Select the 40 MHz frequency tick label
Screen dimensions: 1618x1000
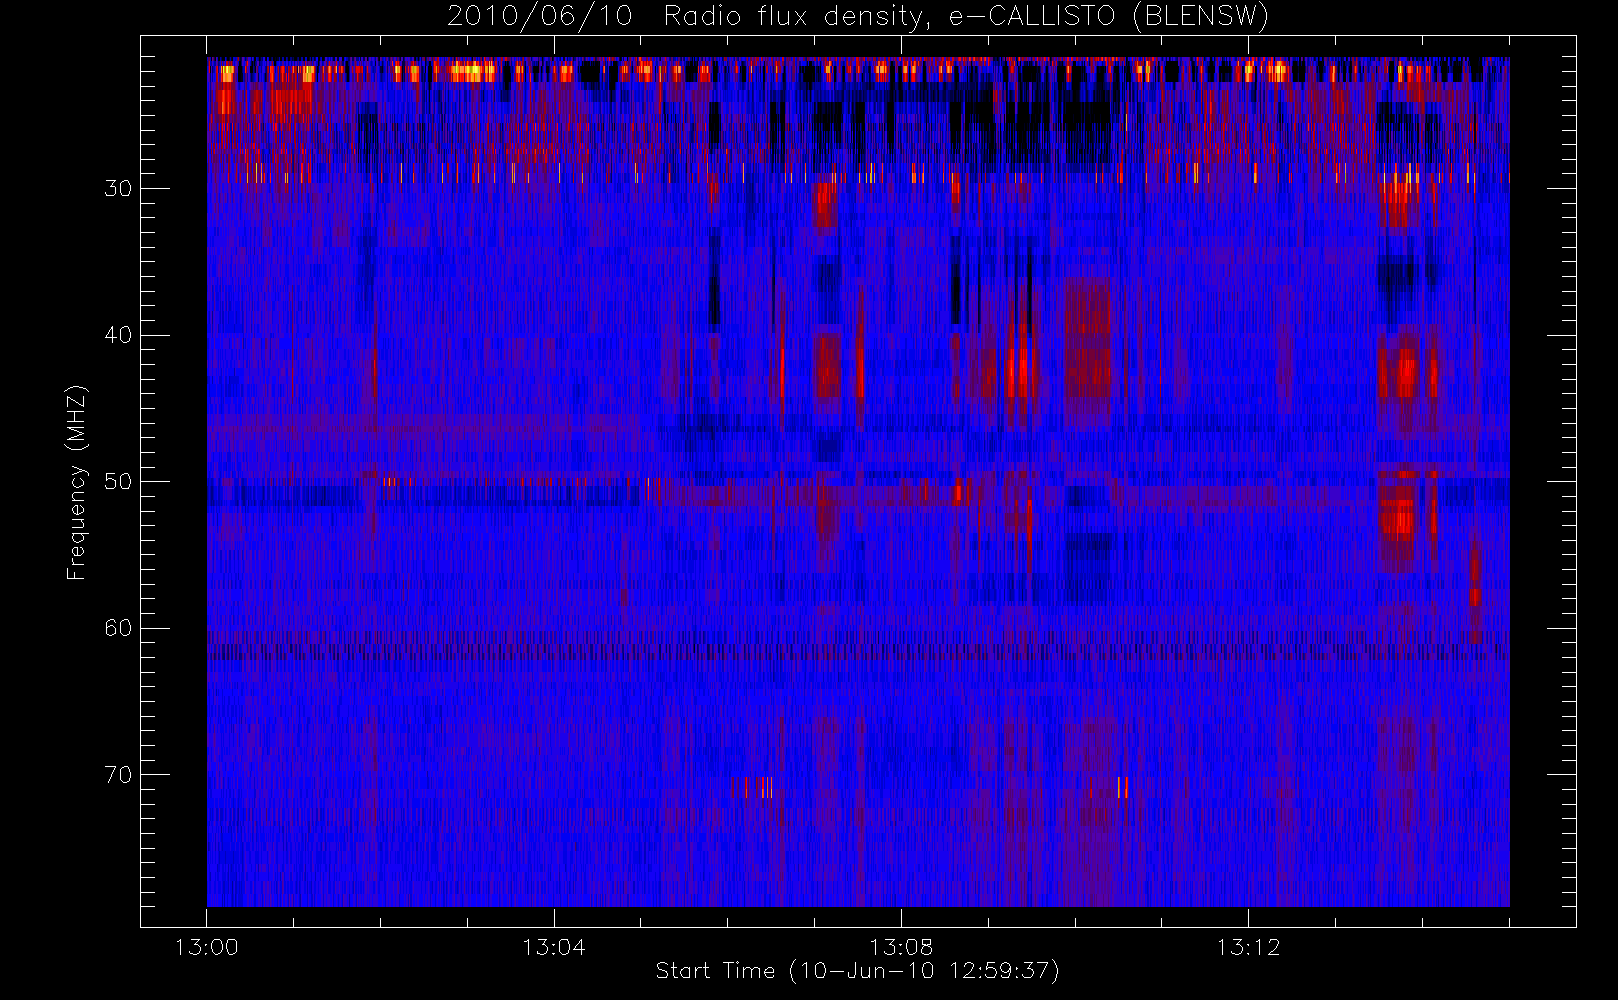click(118, 335)
